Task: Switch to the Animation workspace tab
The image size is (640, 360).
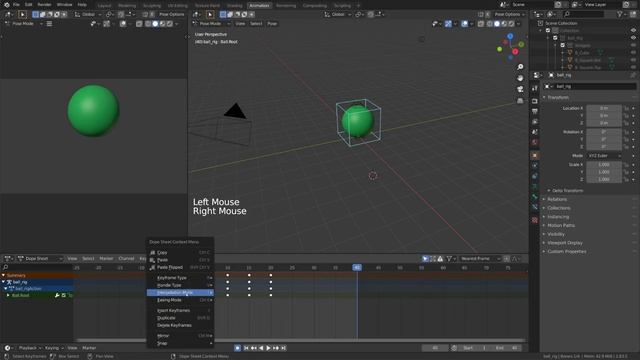Action: click(x=259, y=6)
